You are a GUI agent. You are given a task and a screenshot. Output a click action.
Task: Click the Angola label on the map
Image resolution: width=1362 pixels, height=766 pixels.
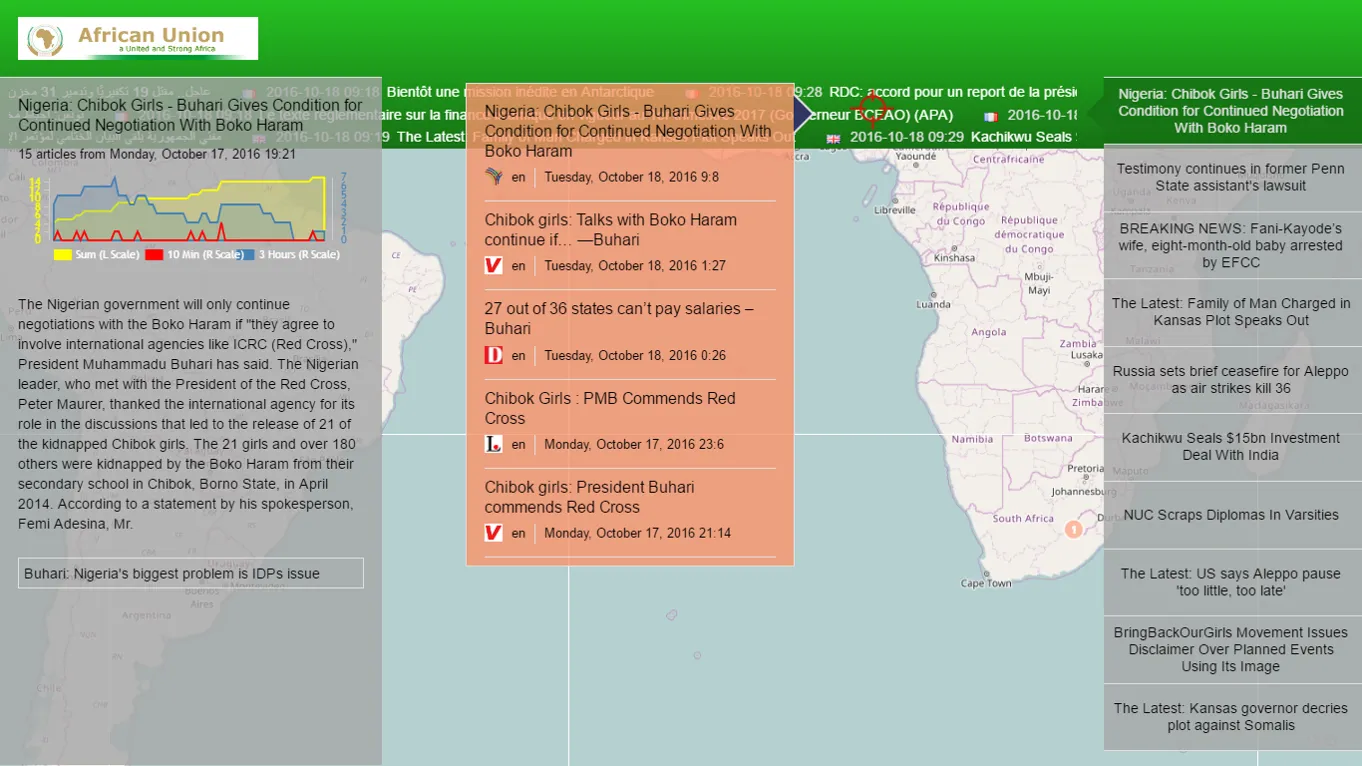pos(989,332)
